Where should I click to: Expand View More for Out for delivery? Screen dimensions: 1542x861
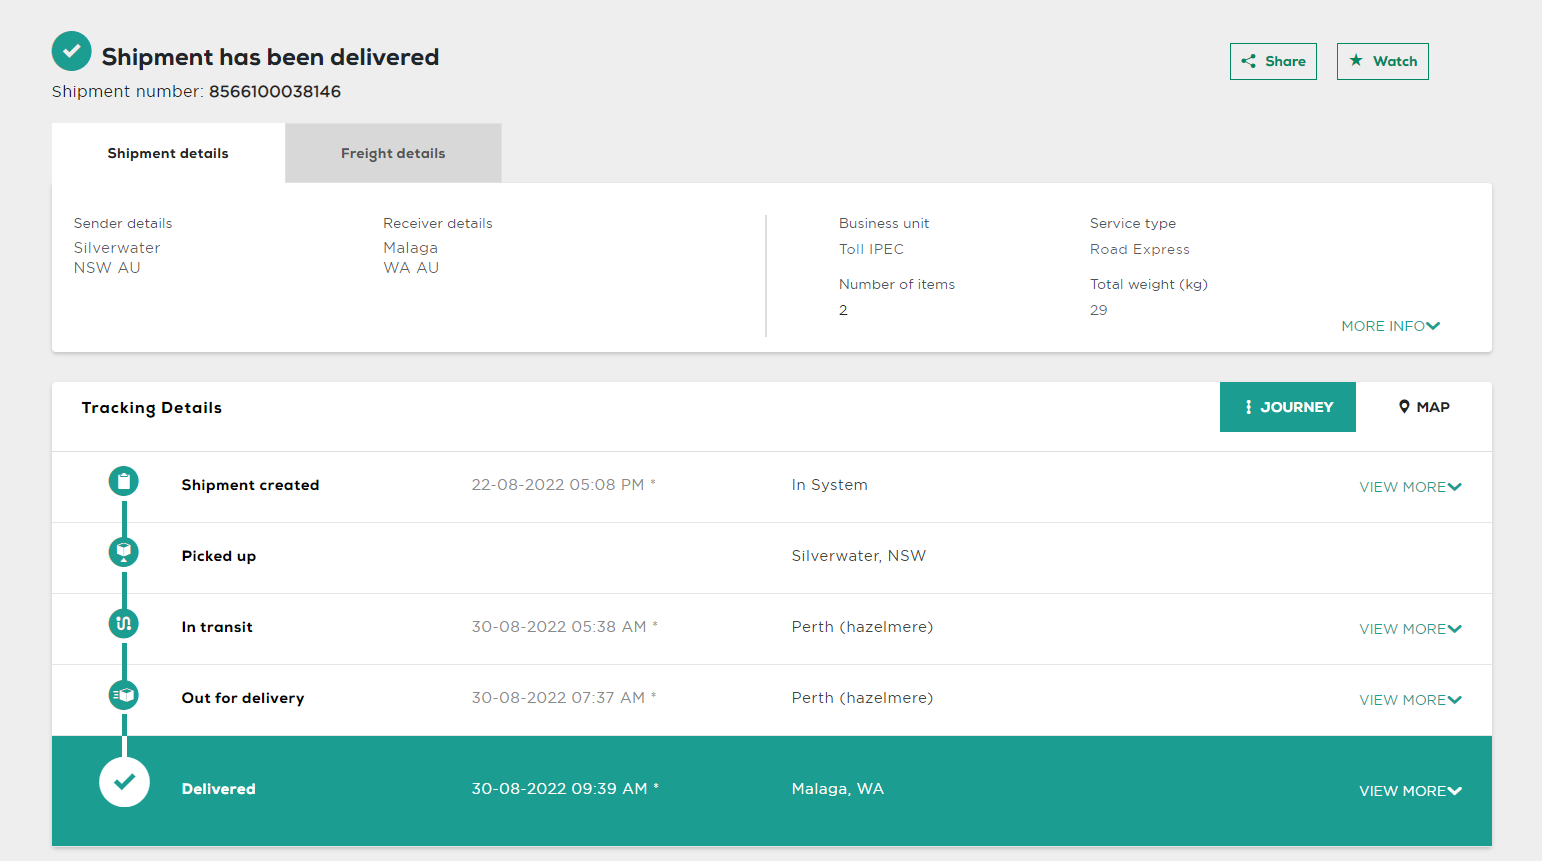click(x=1410, y=700)
